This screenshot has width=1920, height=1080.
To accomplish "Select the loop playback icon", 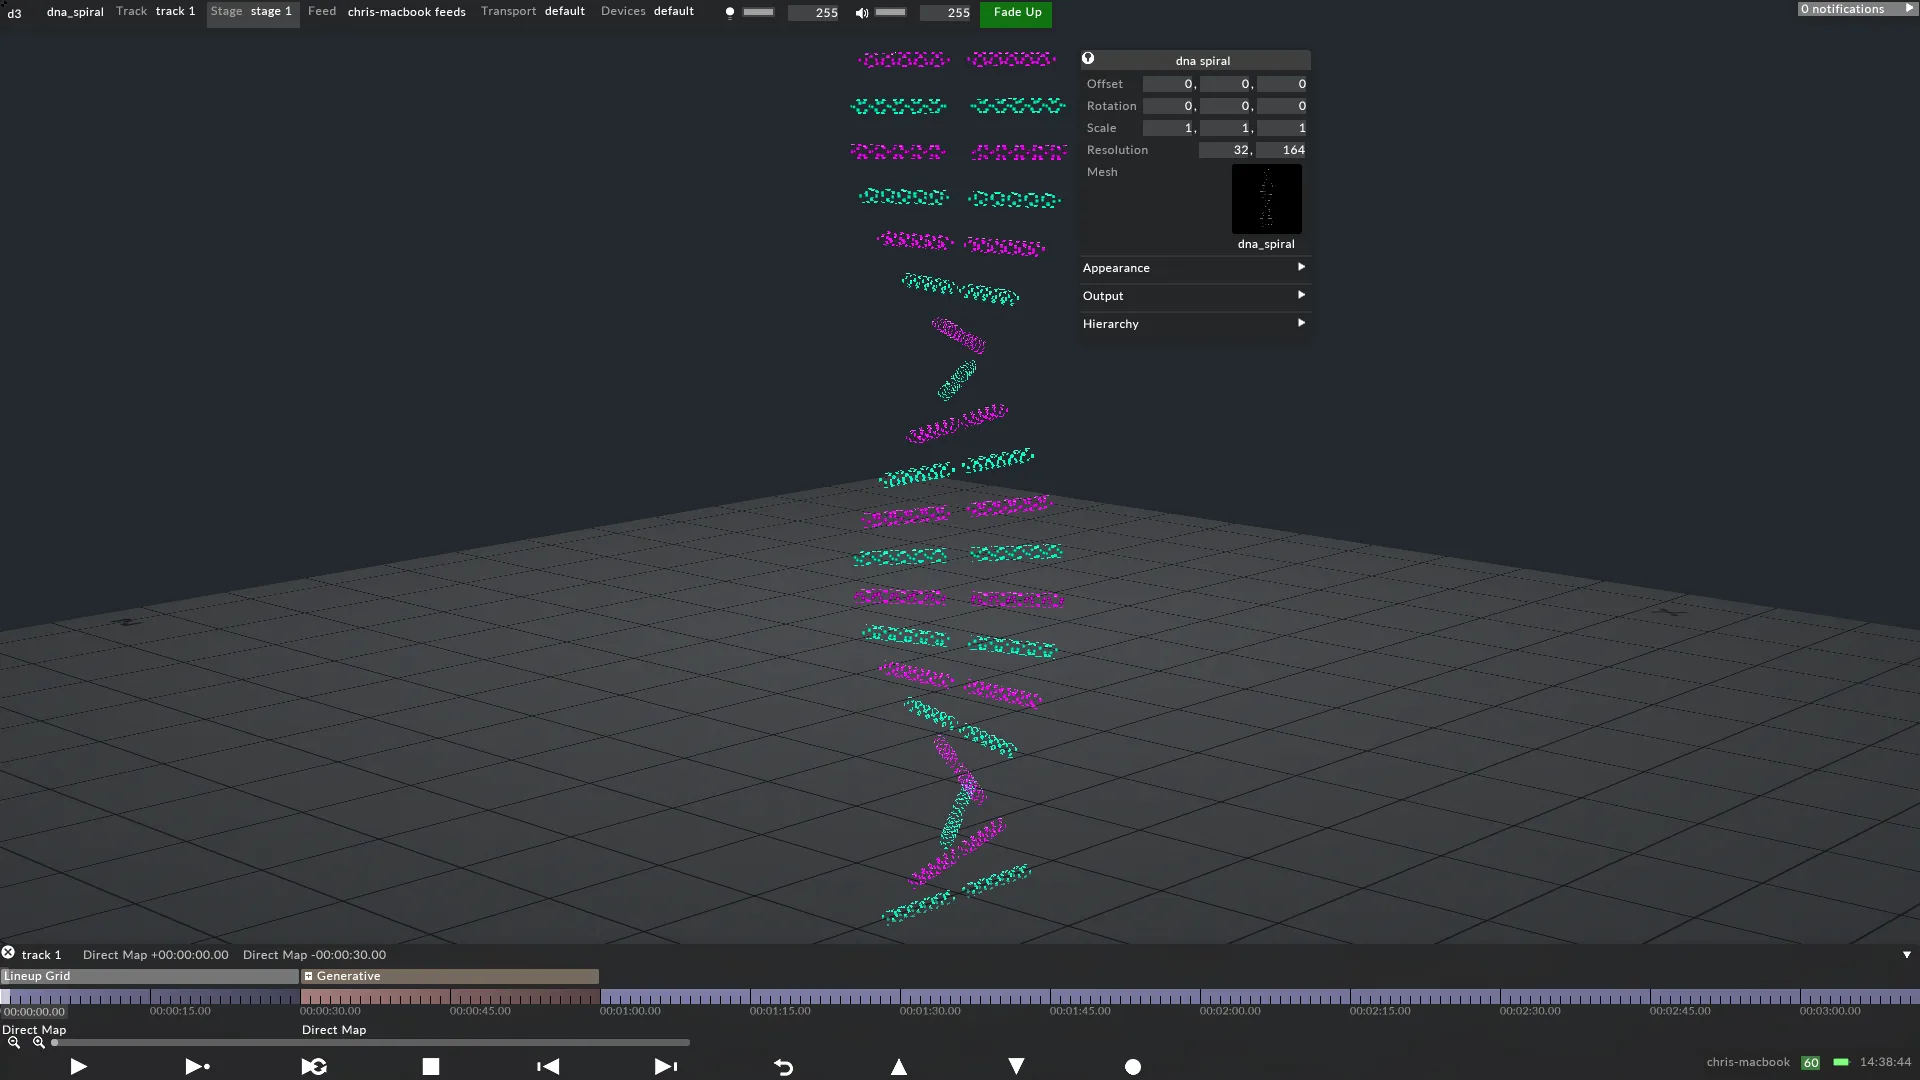I will 314,1066.
